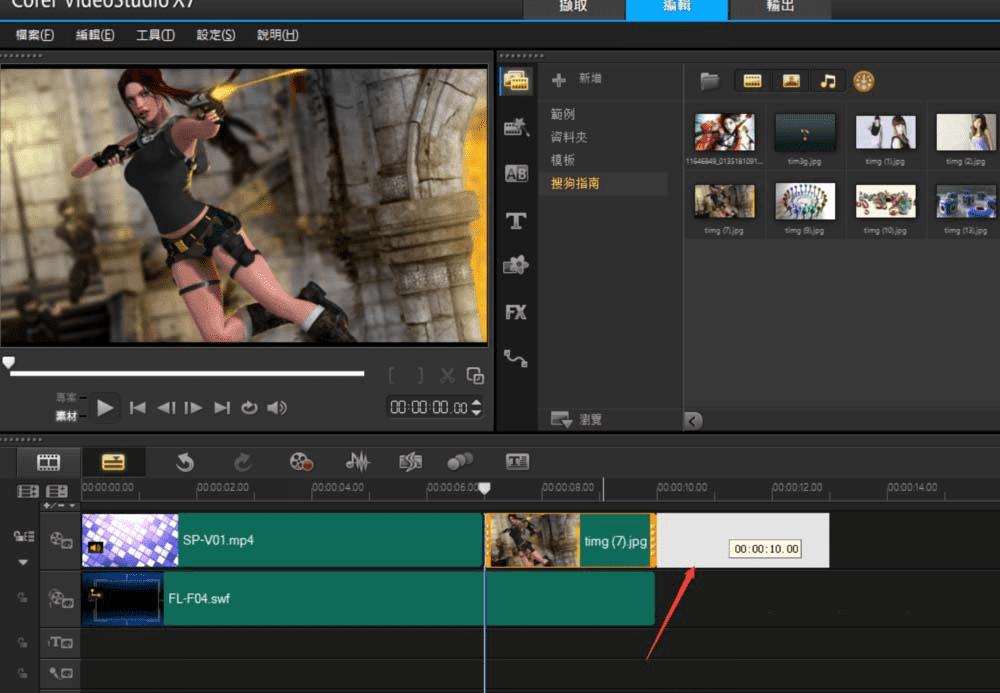Open the Title (T) library panel
Viewport: 1000px width, 693px height.
point(516,221)
